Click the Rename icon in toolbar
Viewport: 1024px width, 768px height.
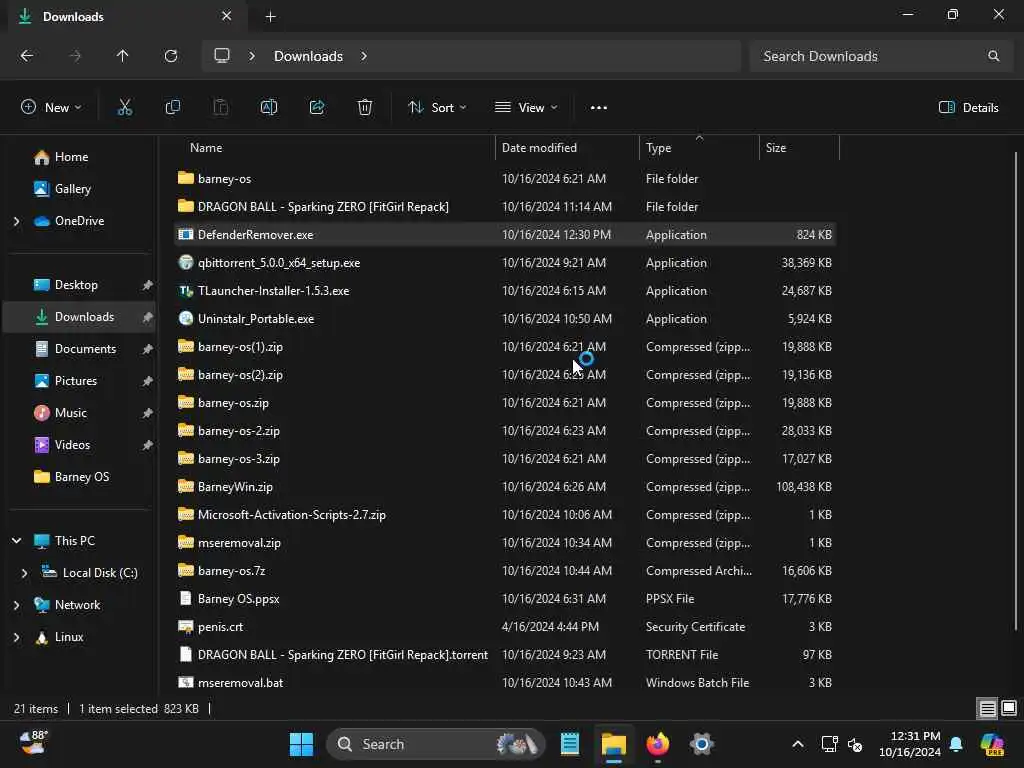pyautogui.click(x=269, y=108)
